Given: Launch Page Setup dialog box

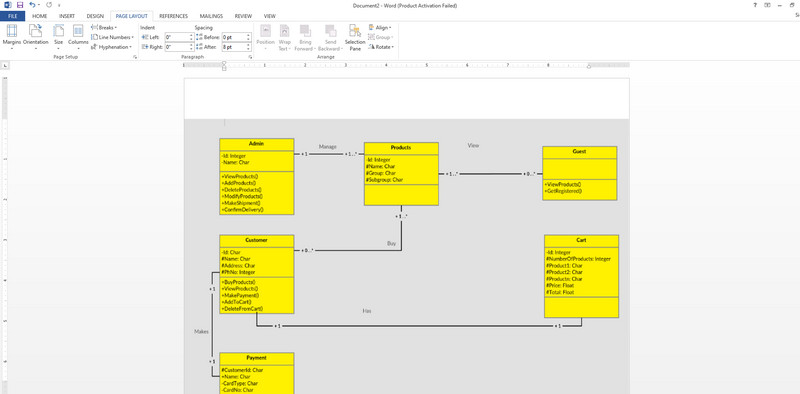Looking at the screenshot, I should (135, 58).
